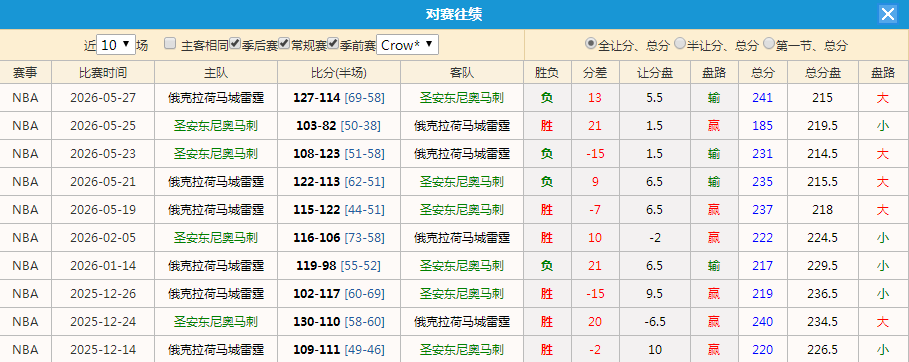
Task: Click the 让分盘 column header
Action: tap(655, 73)
